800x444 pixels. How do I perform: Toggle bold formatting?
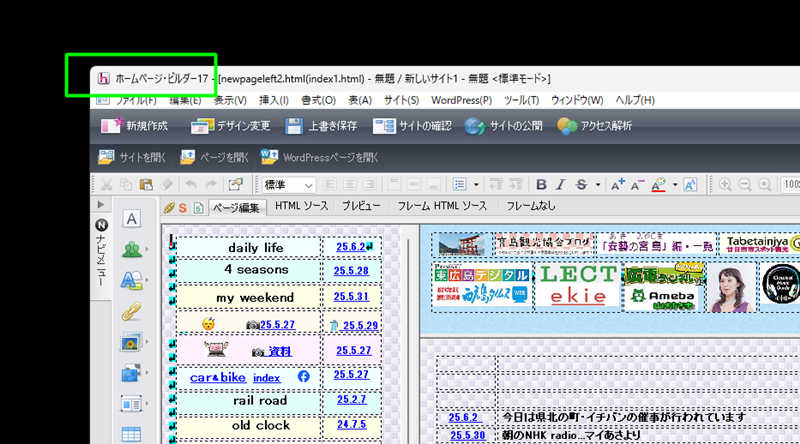(541, 184)
